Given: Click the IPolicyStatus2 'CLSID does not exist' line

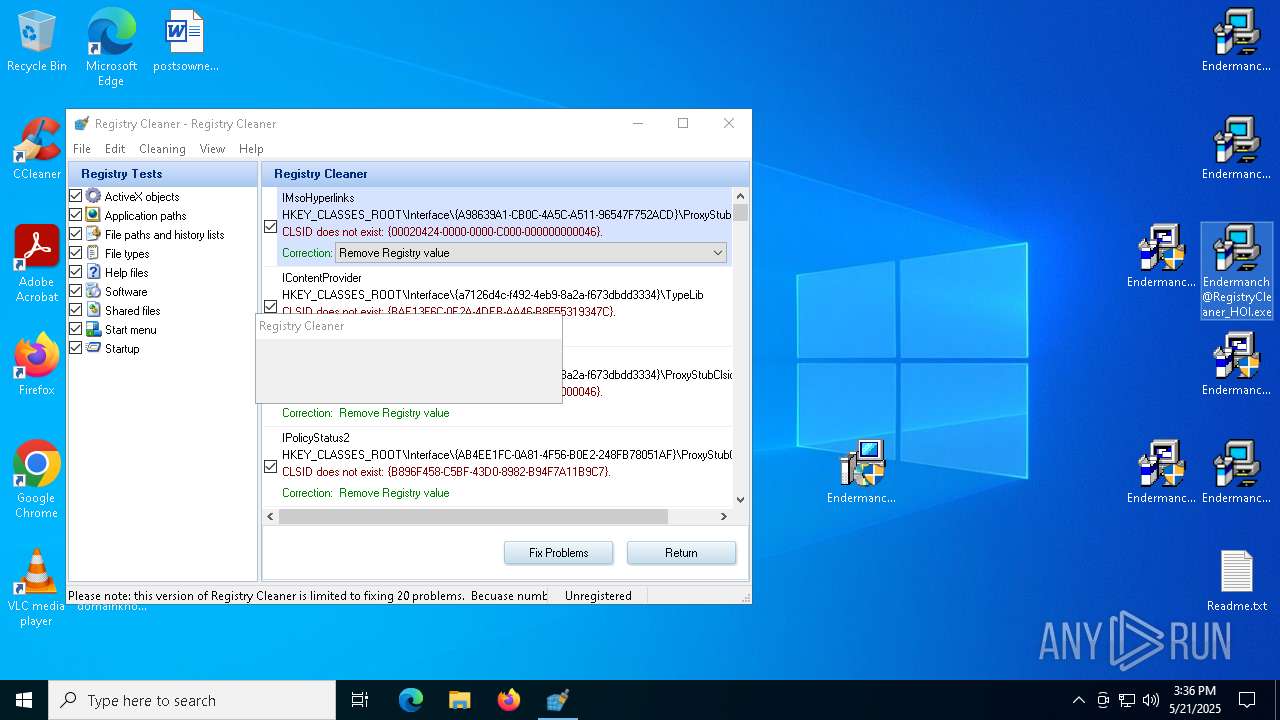Looking at the screenshot, I should point(446,472).
